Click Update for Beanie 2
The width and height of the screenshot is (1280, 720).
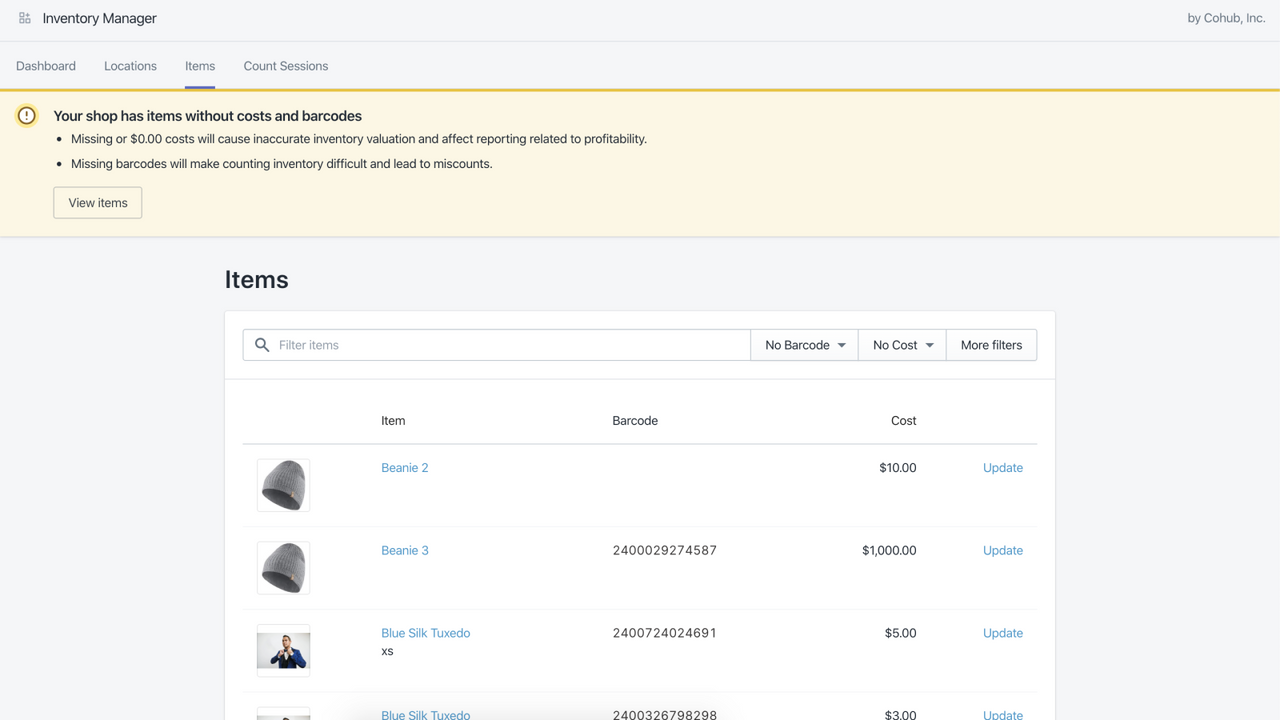[1003, 468]
